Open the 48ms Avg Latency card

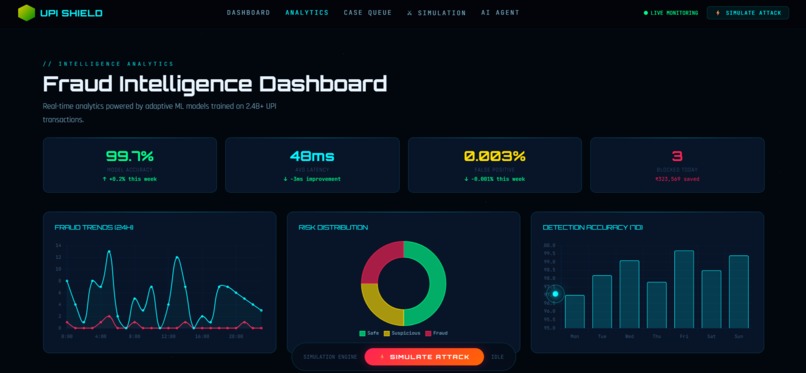[x=312, y=165]
